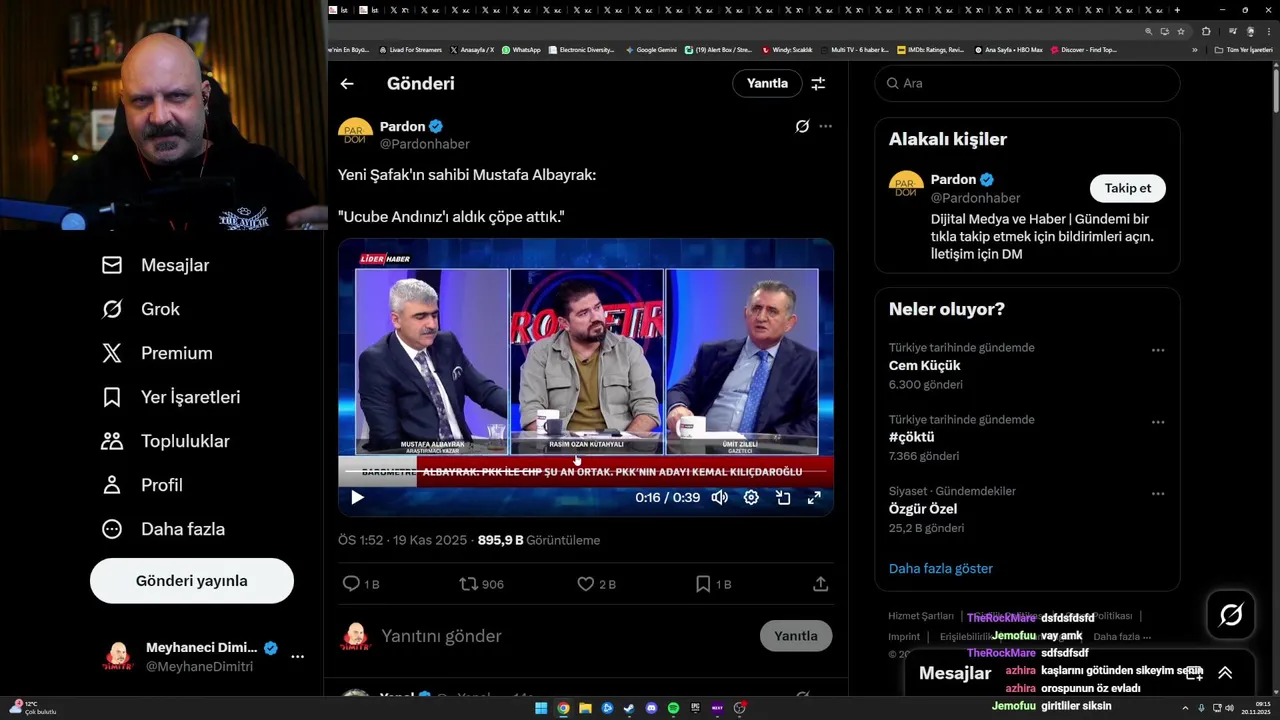This screenshot has height=720, width=1280.
Task: Repost using the icon showing 906
Action: 481,584
